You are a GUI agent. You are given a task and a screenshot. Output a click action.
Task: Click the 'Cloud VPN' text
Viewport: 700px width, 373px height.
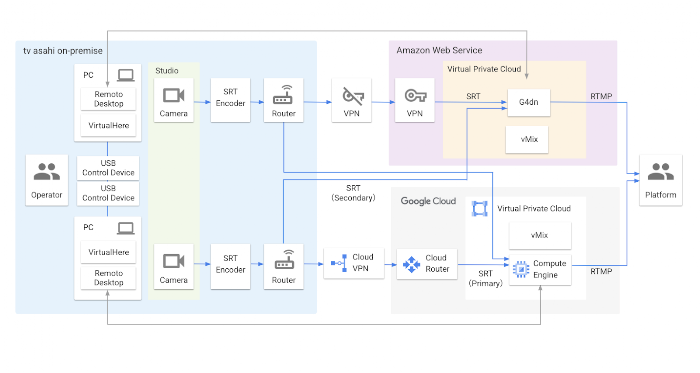[x=362, y=263]
